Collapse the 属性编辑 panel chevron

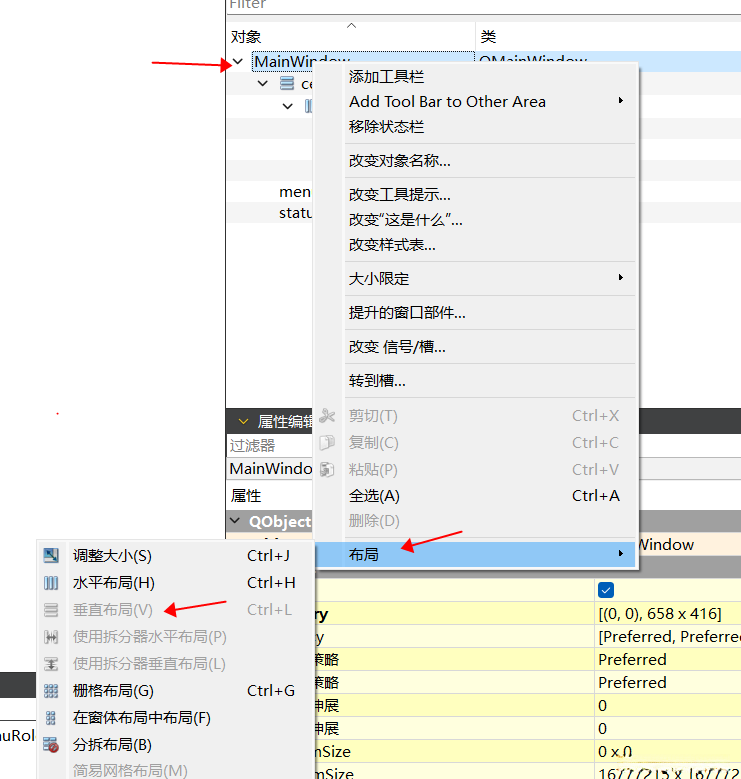[x=243, y=422]
